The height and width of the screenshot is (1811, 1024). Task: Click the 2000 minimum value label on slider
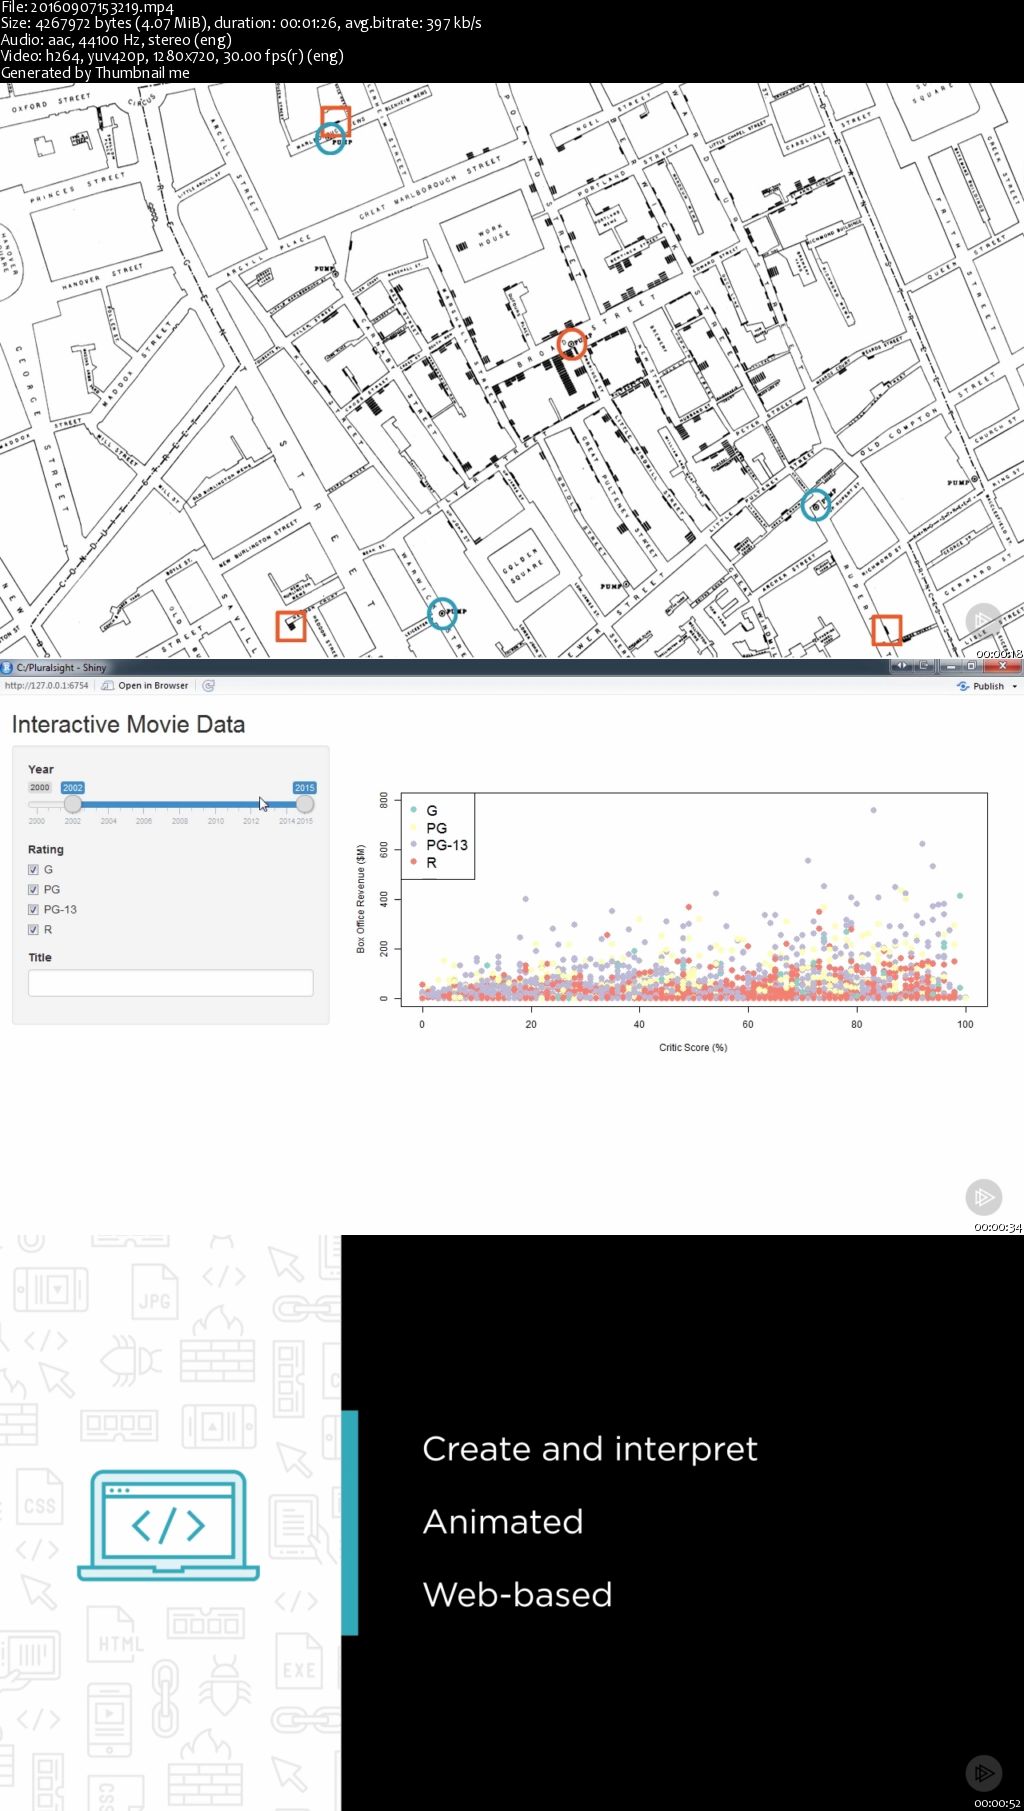click(x=40, y=788)
